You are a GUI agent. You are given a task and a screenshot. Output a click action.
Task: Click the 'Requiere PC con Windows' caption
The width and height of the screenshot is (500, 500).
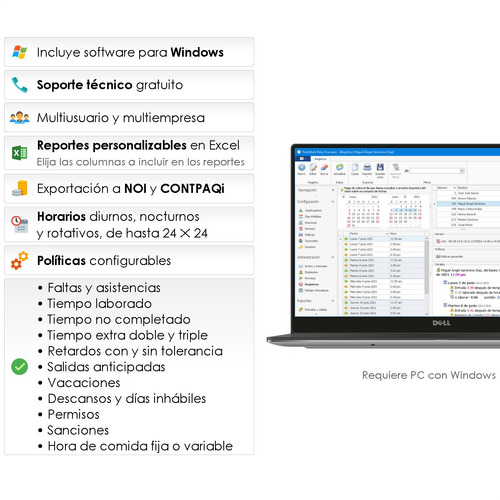click(x=429, y=375)
